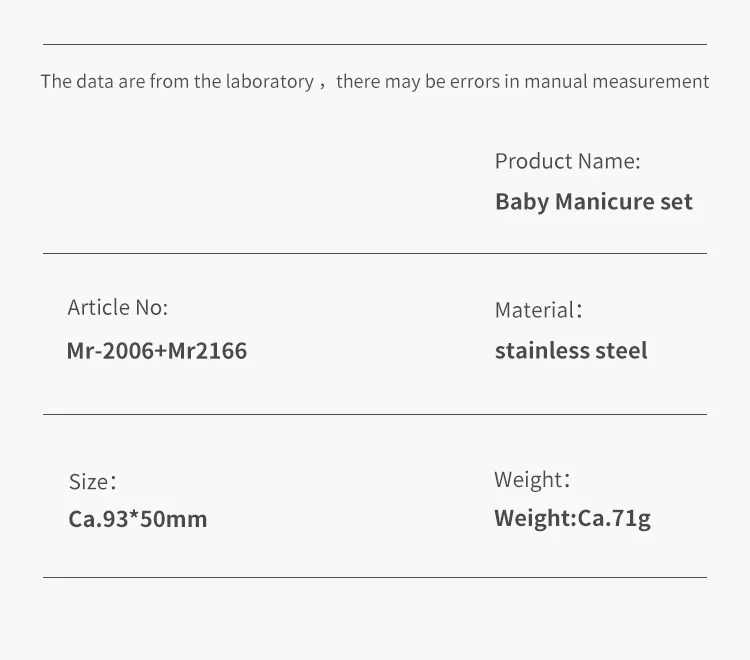The width and height of the screenshot is (750, 660).
Task: Select the light gray "Weight:" label
Action: (531, 480)
